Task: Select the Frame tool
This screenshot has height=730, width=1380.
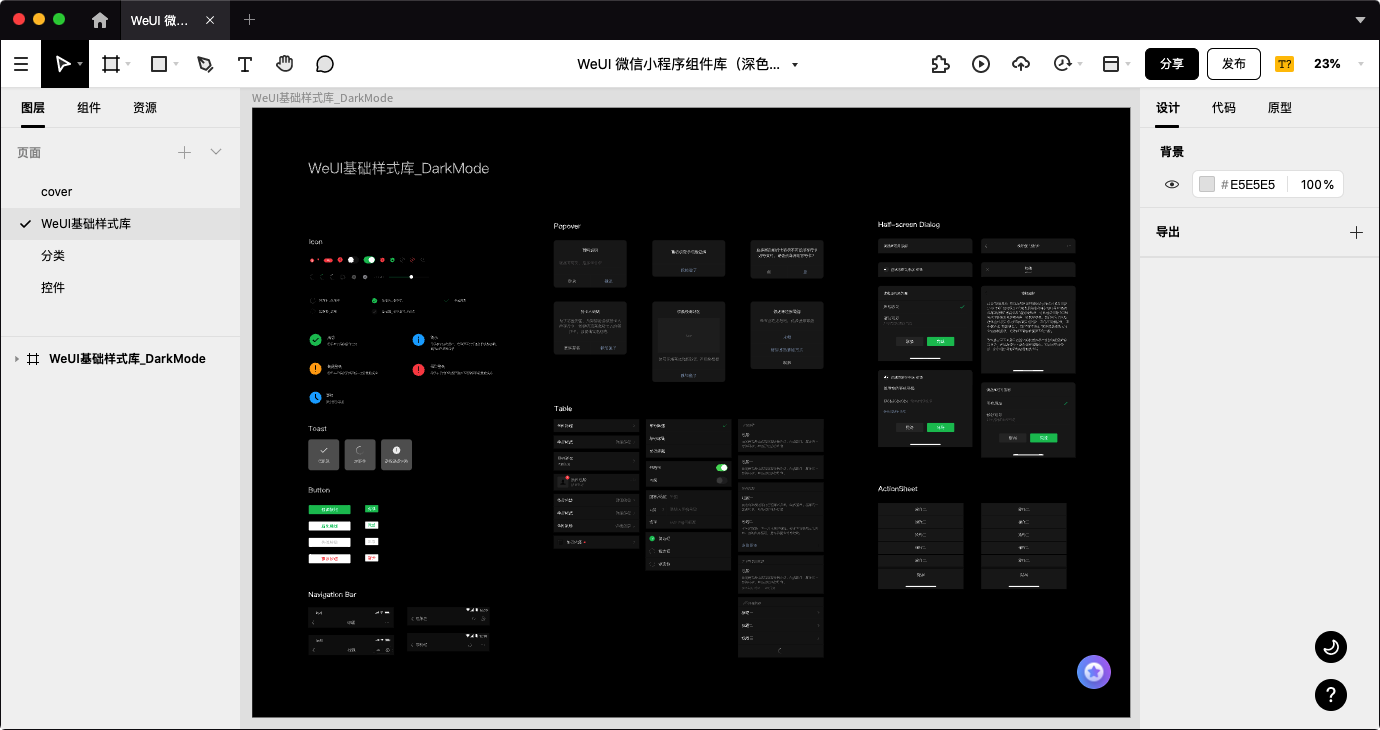Action: tap(111, 64)
